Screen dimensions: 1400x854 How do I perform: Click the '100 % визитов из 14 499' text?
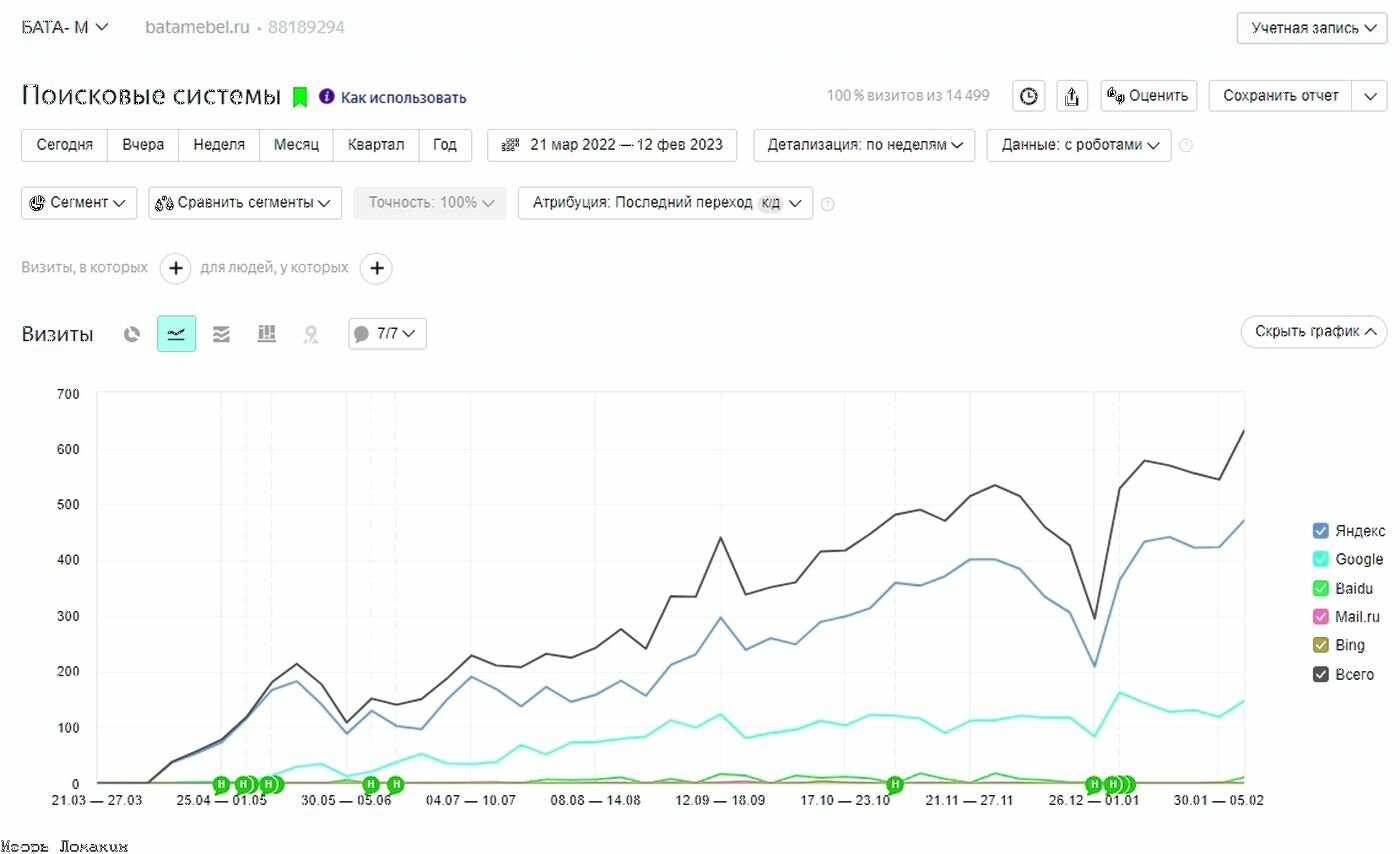pos(908,96)
